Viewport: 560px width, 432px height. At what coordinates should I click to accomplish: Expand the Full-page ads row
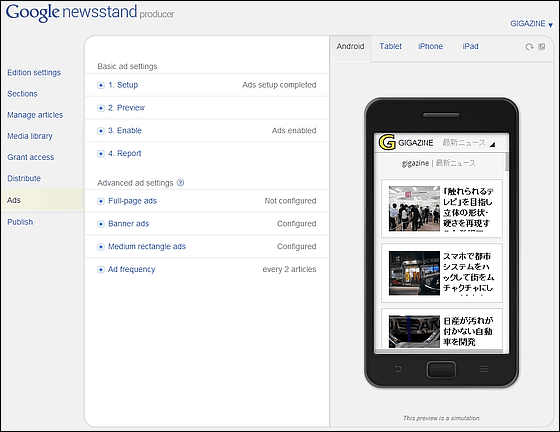click(207, 201)
